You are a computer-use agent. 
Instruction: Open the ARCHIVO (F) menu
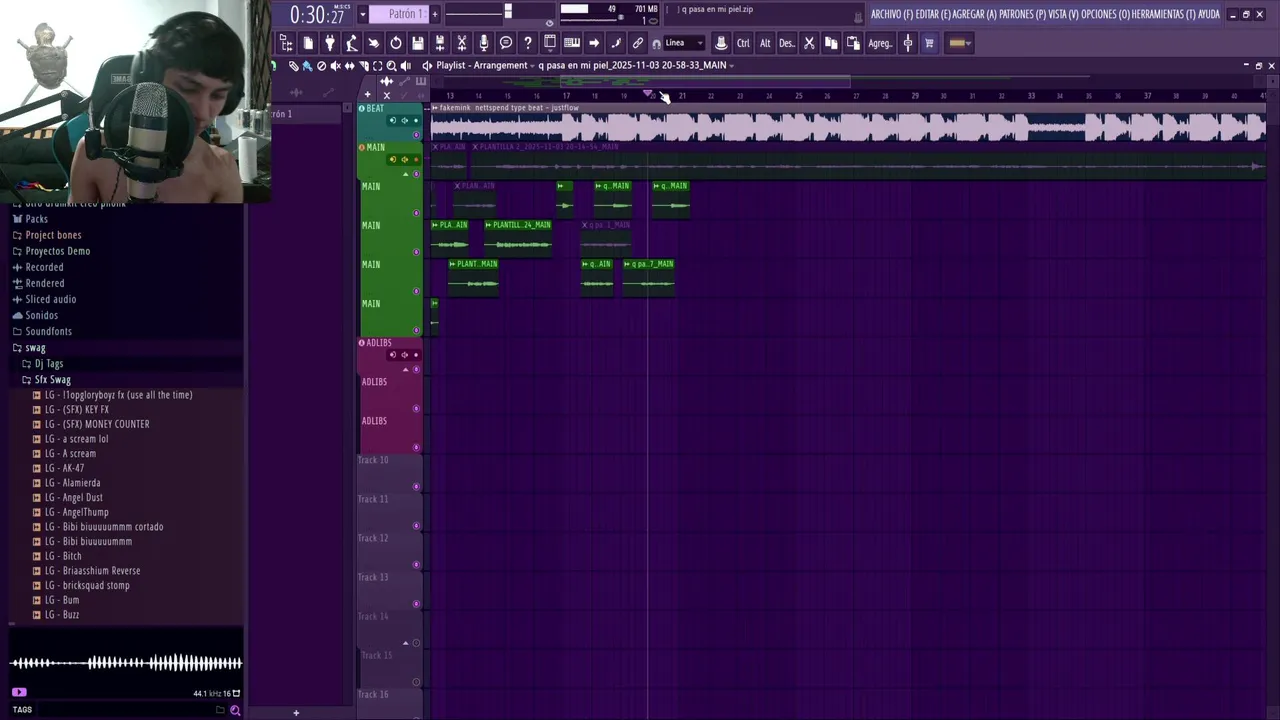coord(892,14)
